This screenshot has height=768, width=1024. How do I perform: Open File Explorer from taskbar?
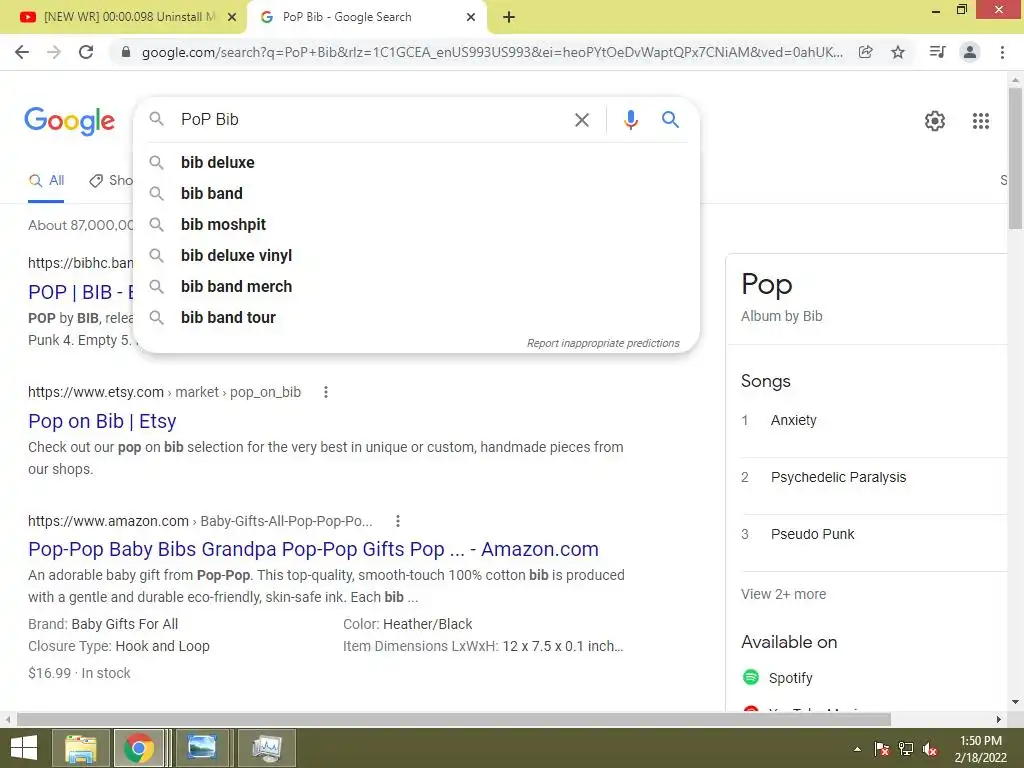[80, 748]
